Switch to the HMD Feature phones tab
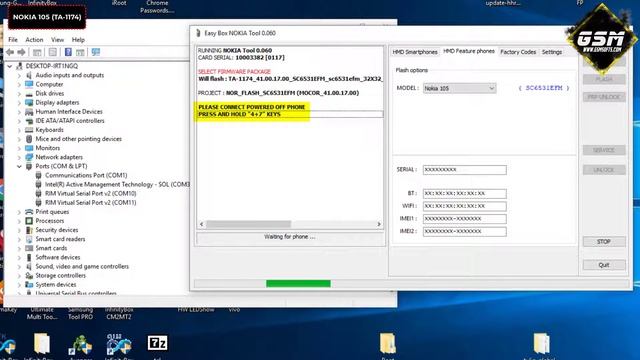 click(469, 51)
